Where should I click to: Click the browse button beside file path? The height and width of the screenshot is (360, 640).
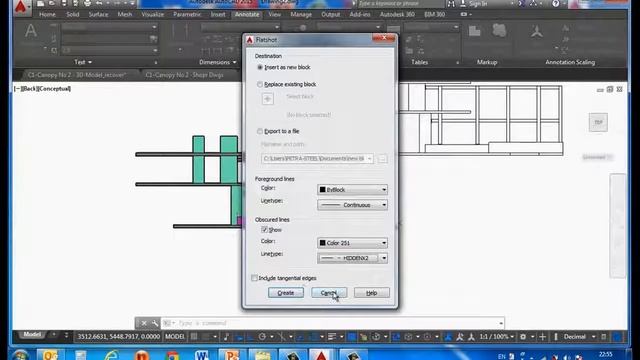point(382,158)
